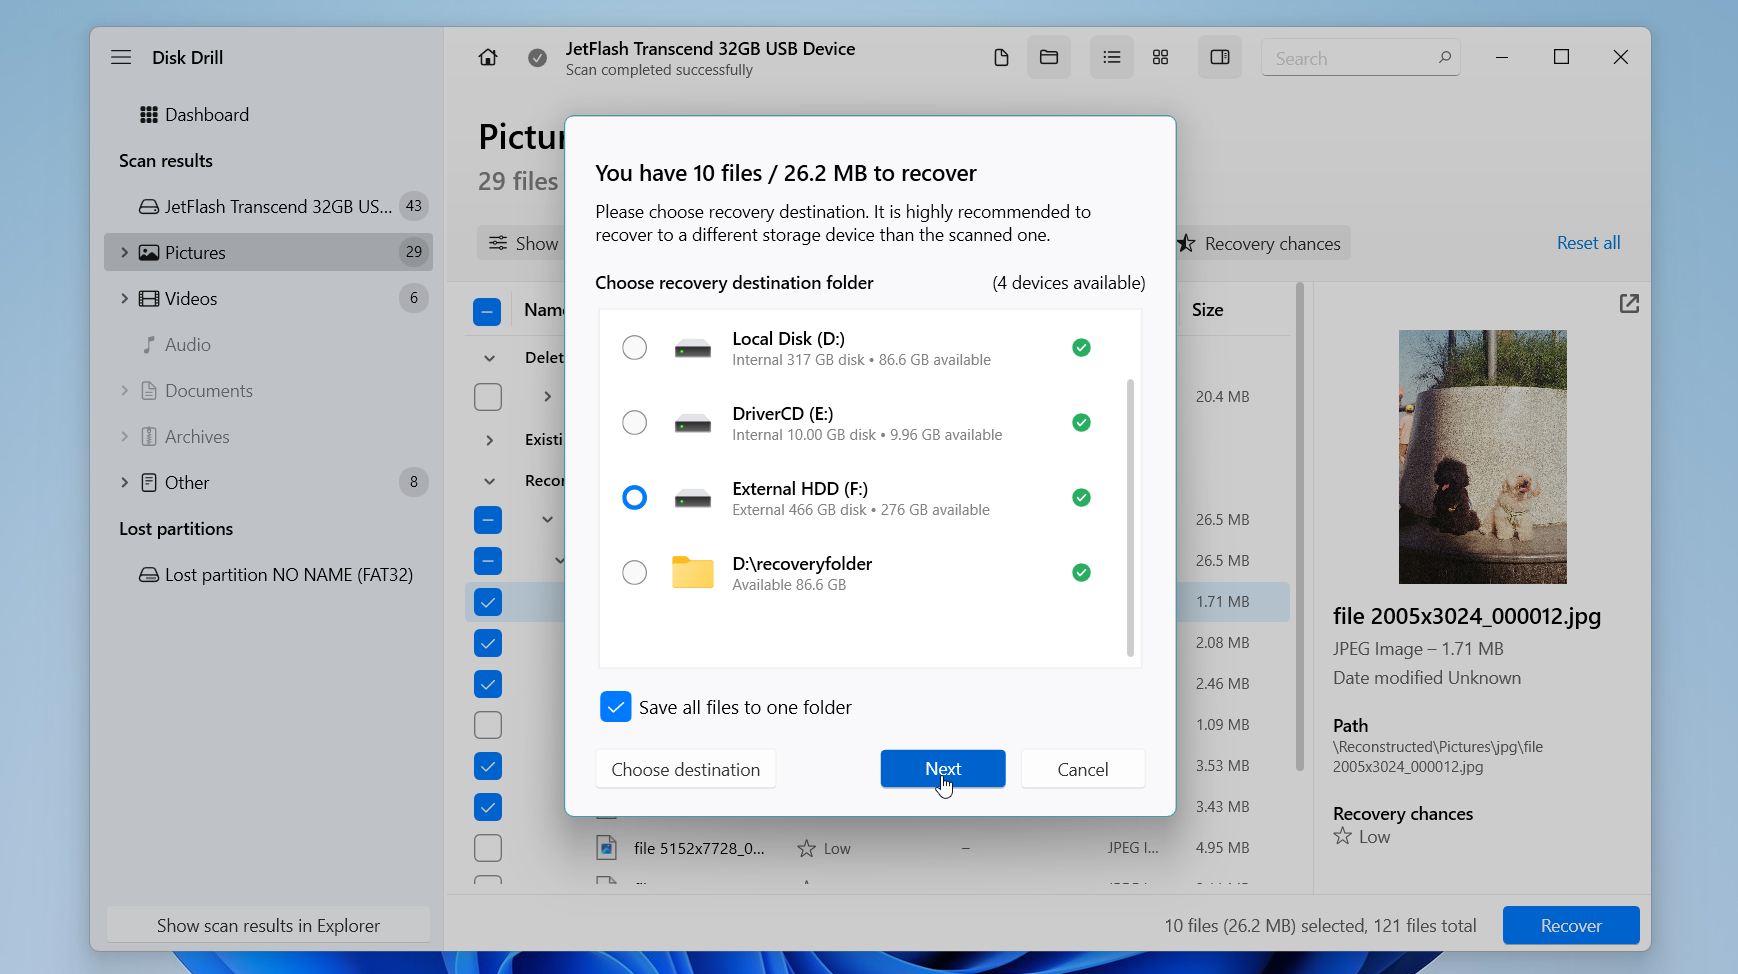The width and height of the screenshot is (1738, 974).
Task: Click the Local Disk (D:) drive icon
Action: (x=692, y=349)
